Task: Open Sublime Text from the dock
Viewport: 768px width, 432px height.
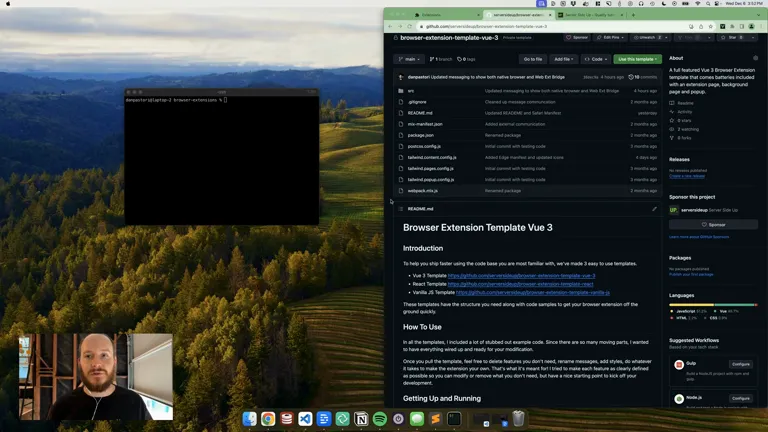Action: (x=435, y=419)
